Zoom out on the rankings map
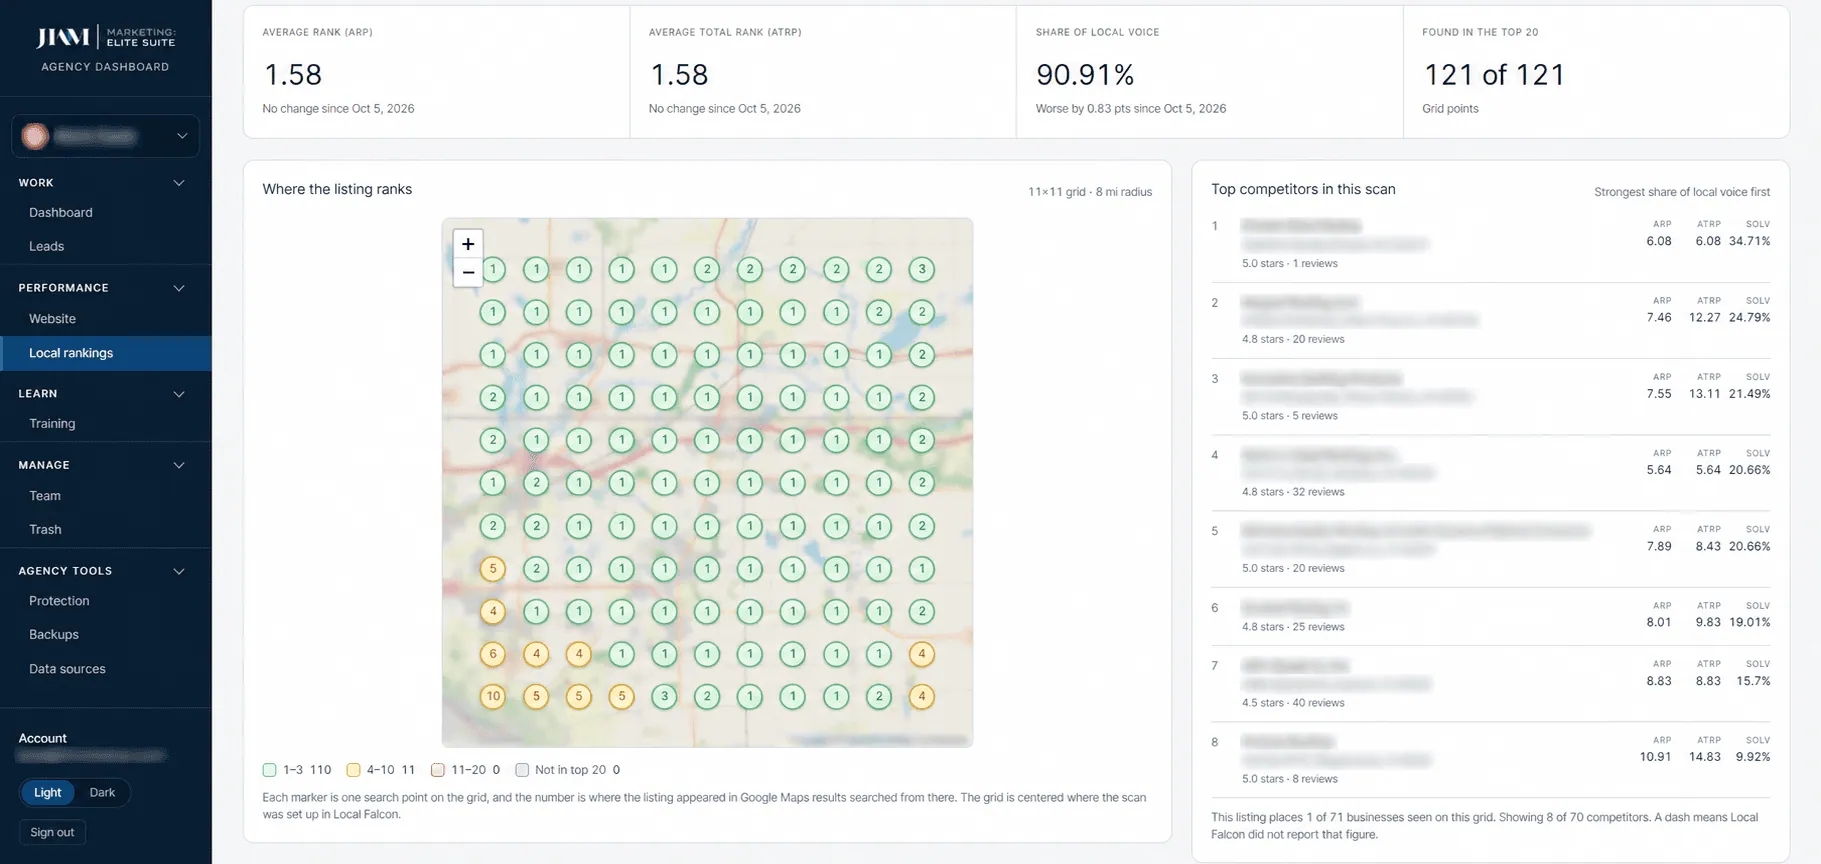The width and height of the screenshot is (1821, 864). 468,272
